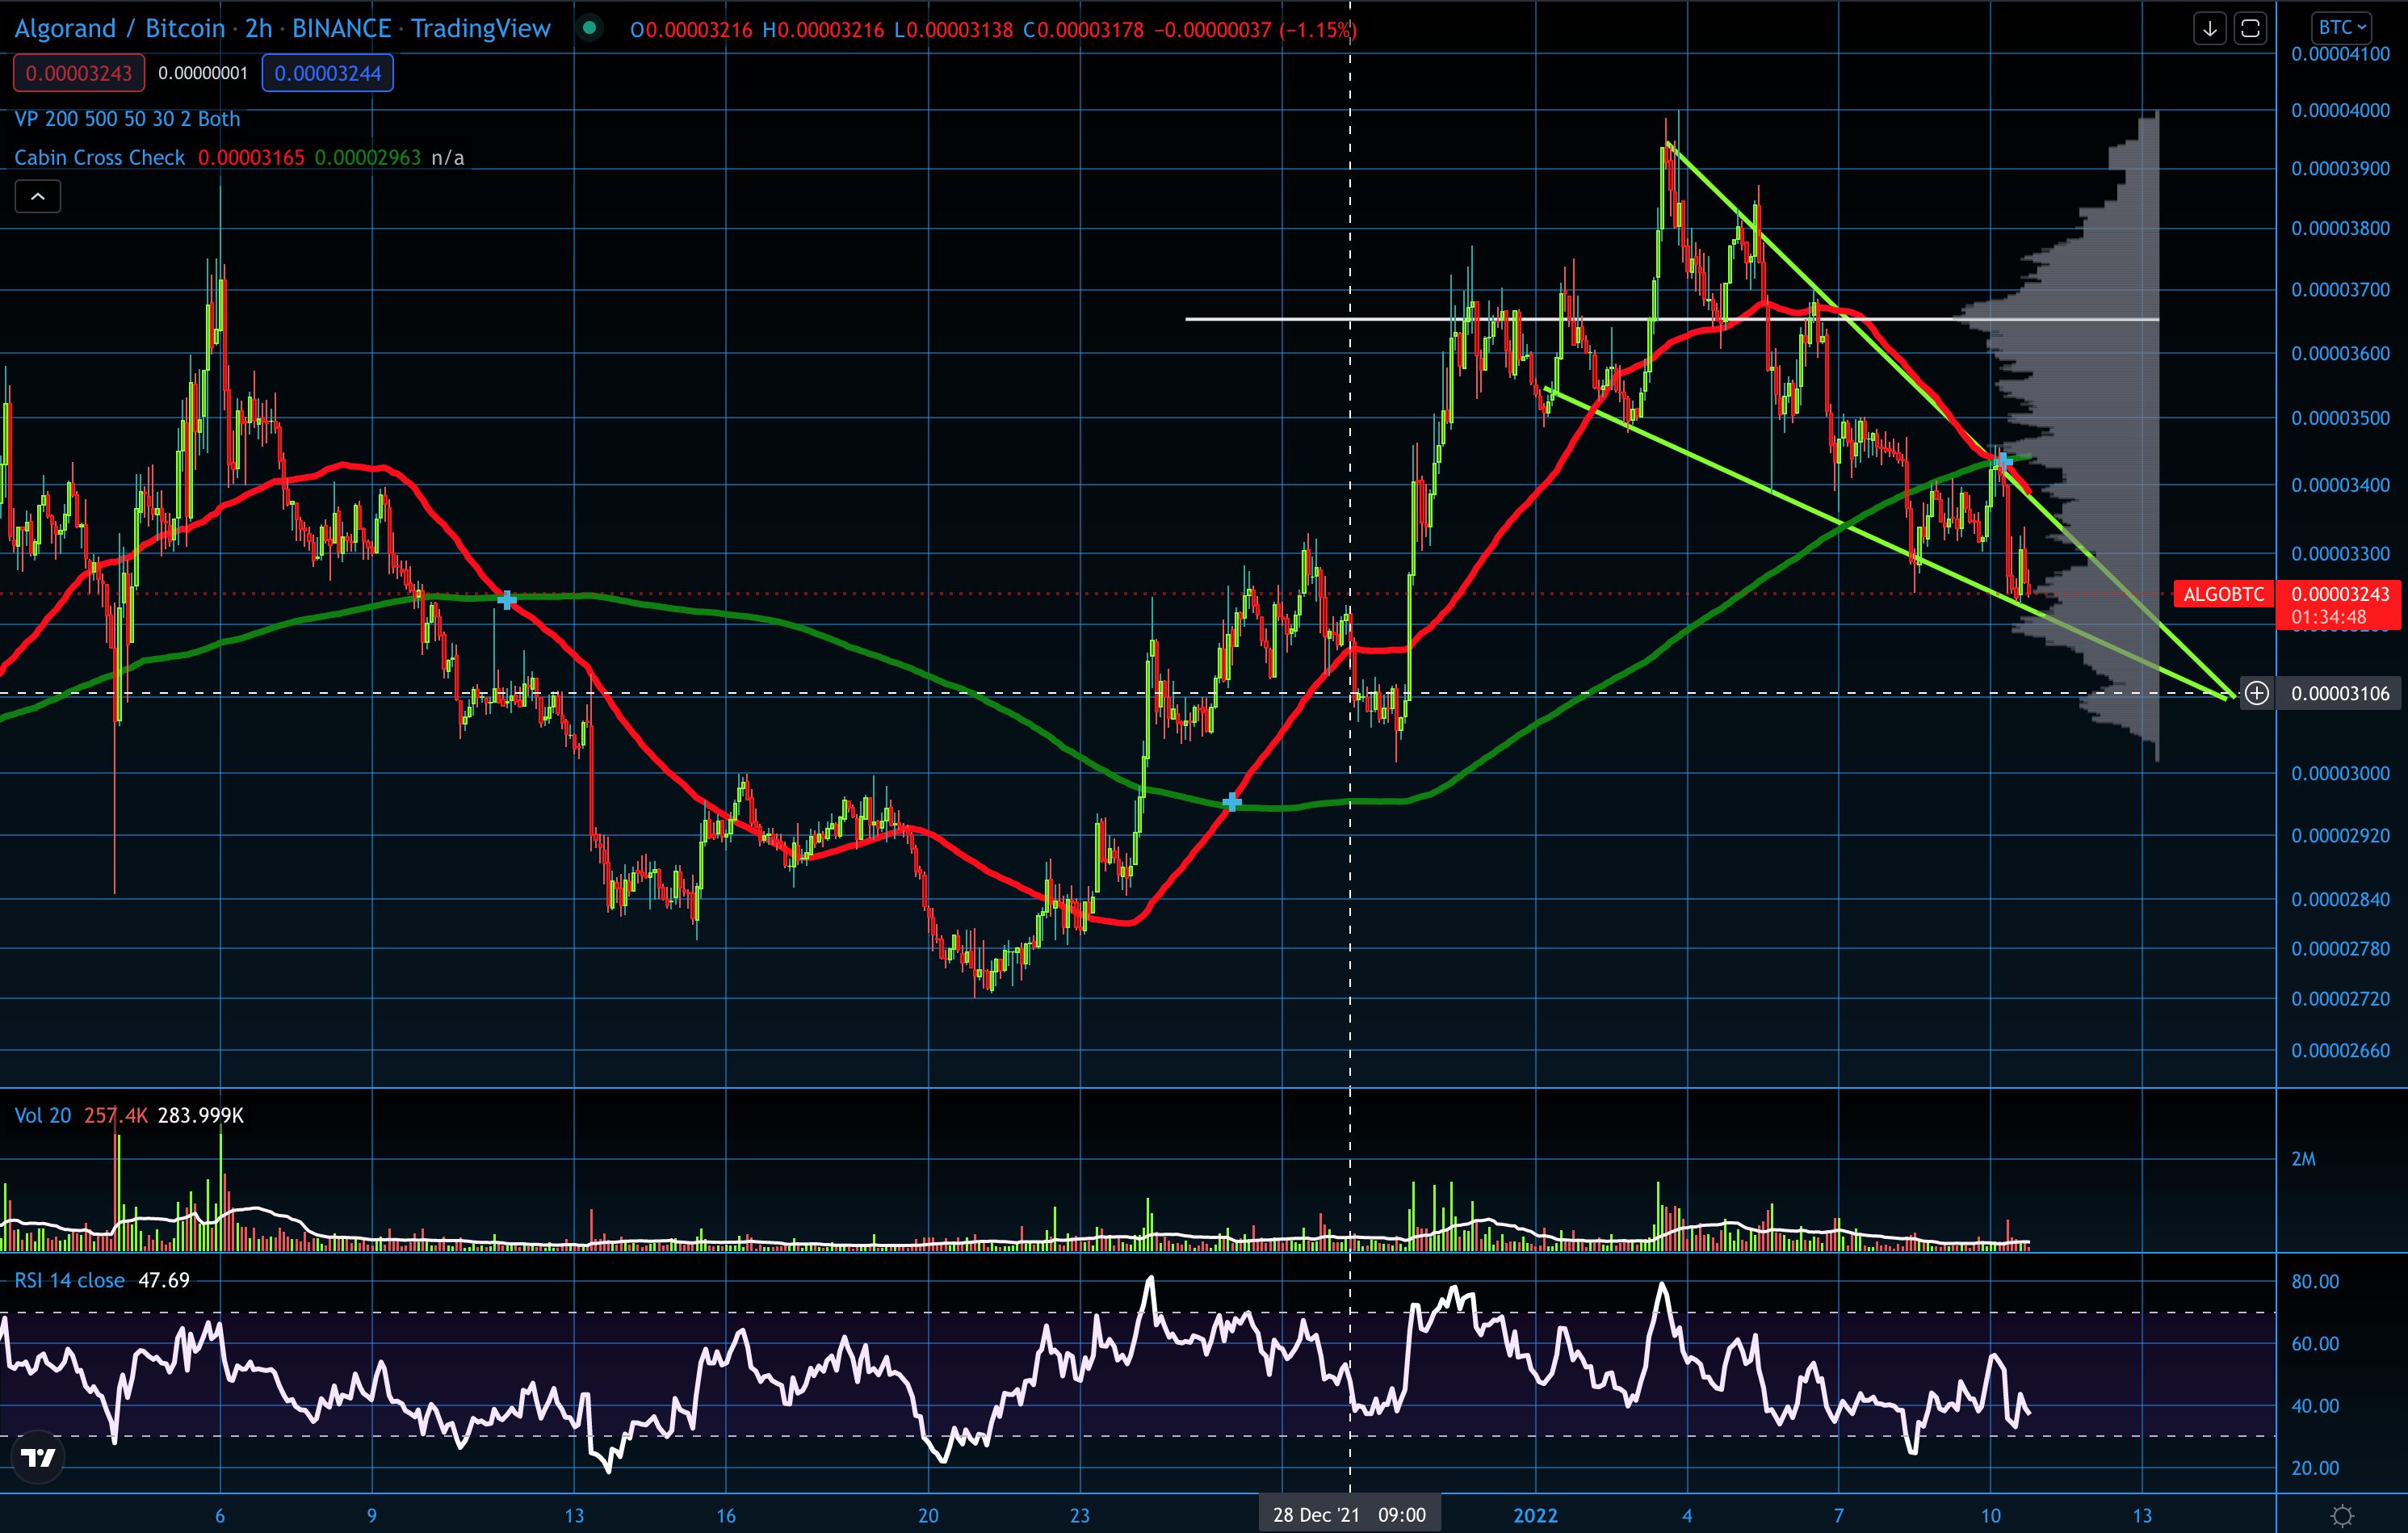Click the Vol 20 indicator label
This screenshot has height=1533, width=2408.
click(x=42, y=1115)
